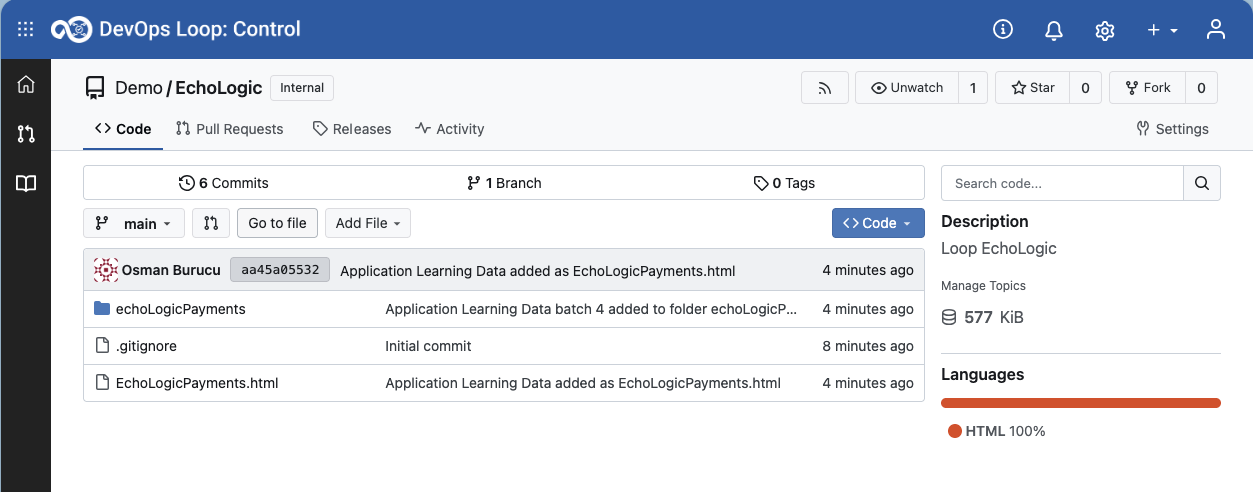Click the database size icon
This screenshot has width=1253, height=492.
[949, 317]
